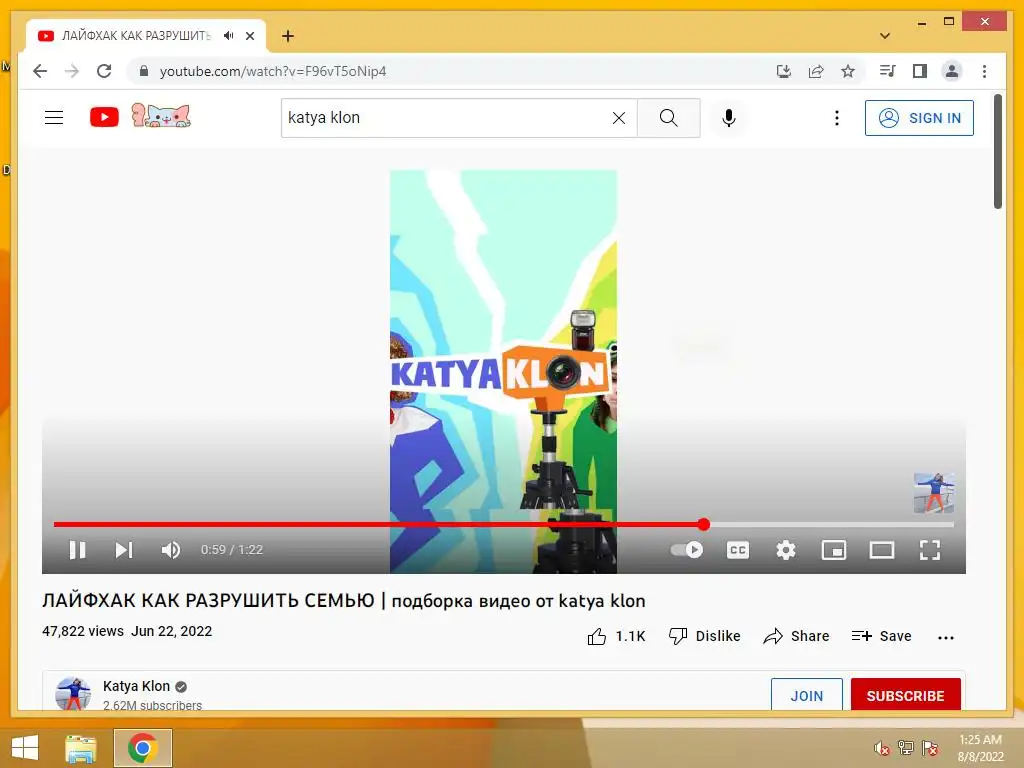Click the address bar URL
The height and width of the screenshot is (768, 1024).
pyautogui.click(x=273, y=71)
